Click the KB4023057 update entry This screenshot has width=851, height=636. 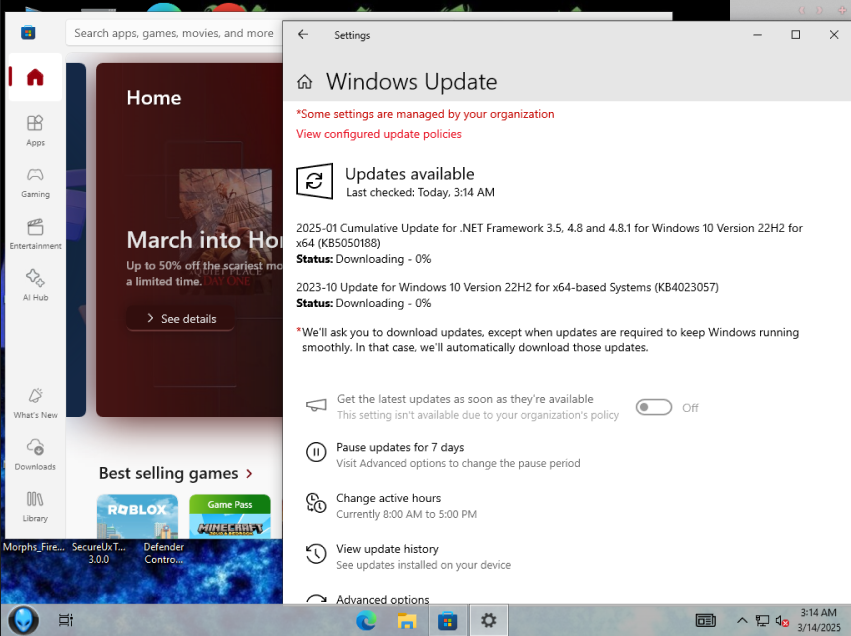coord(507,295)
